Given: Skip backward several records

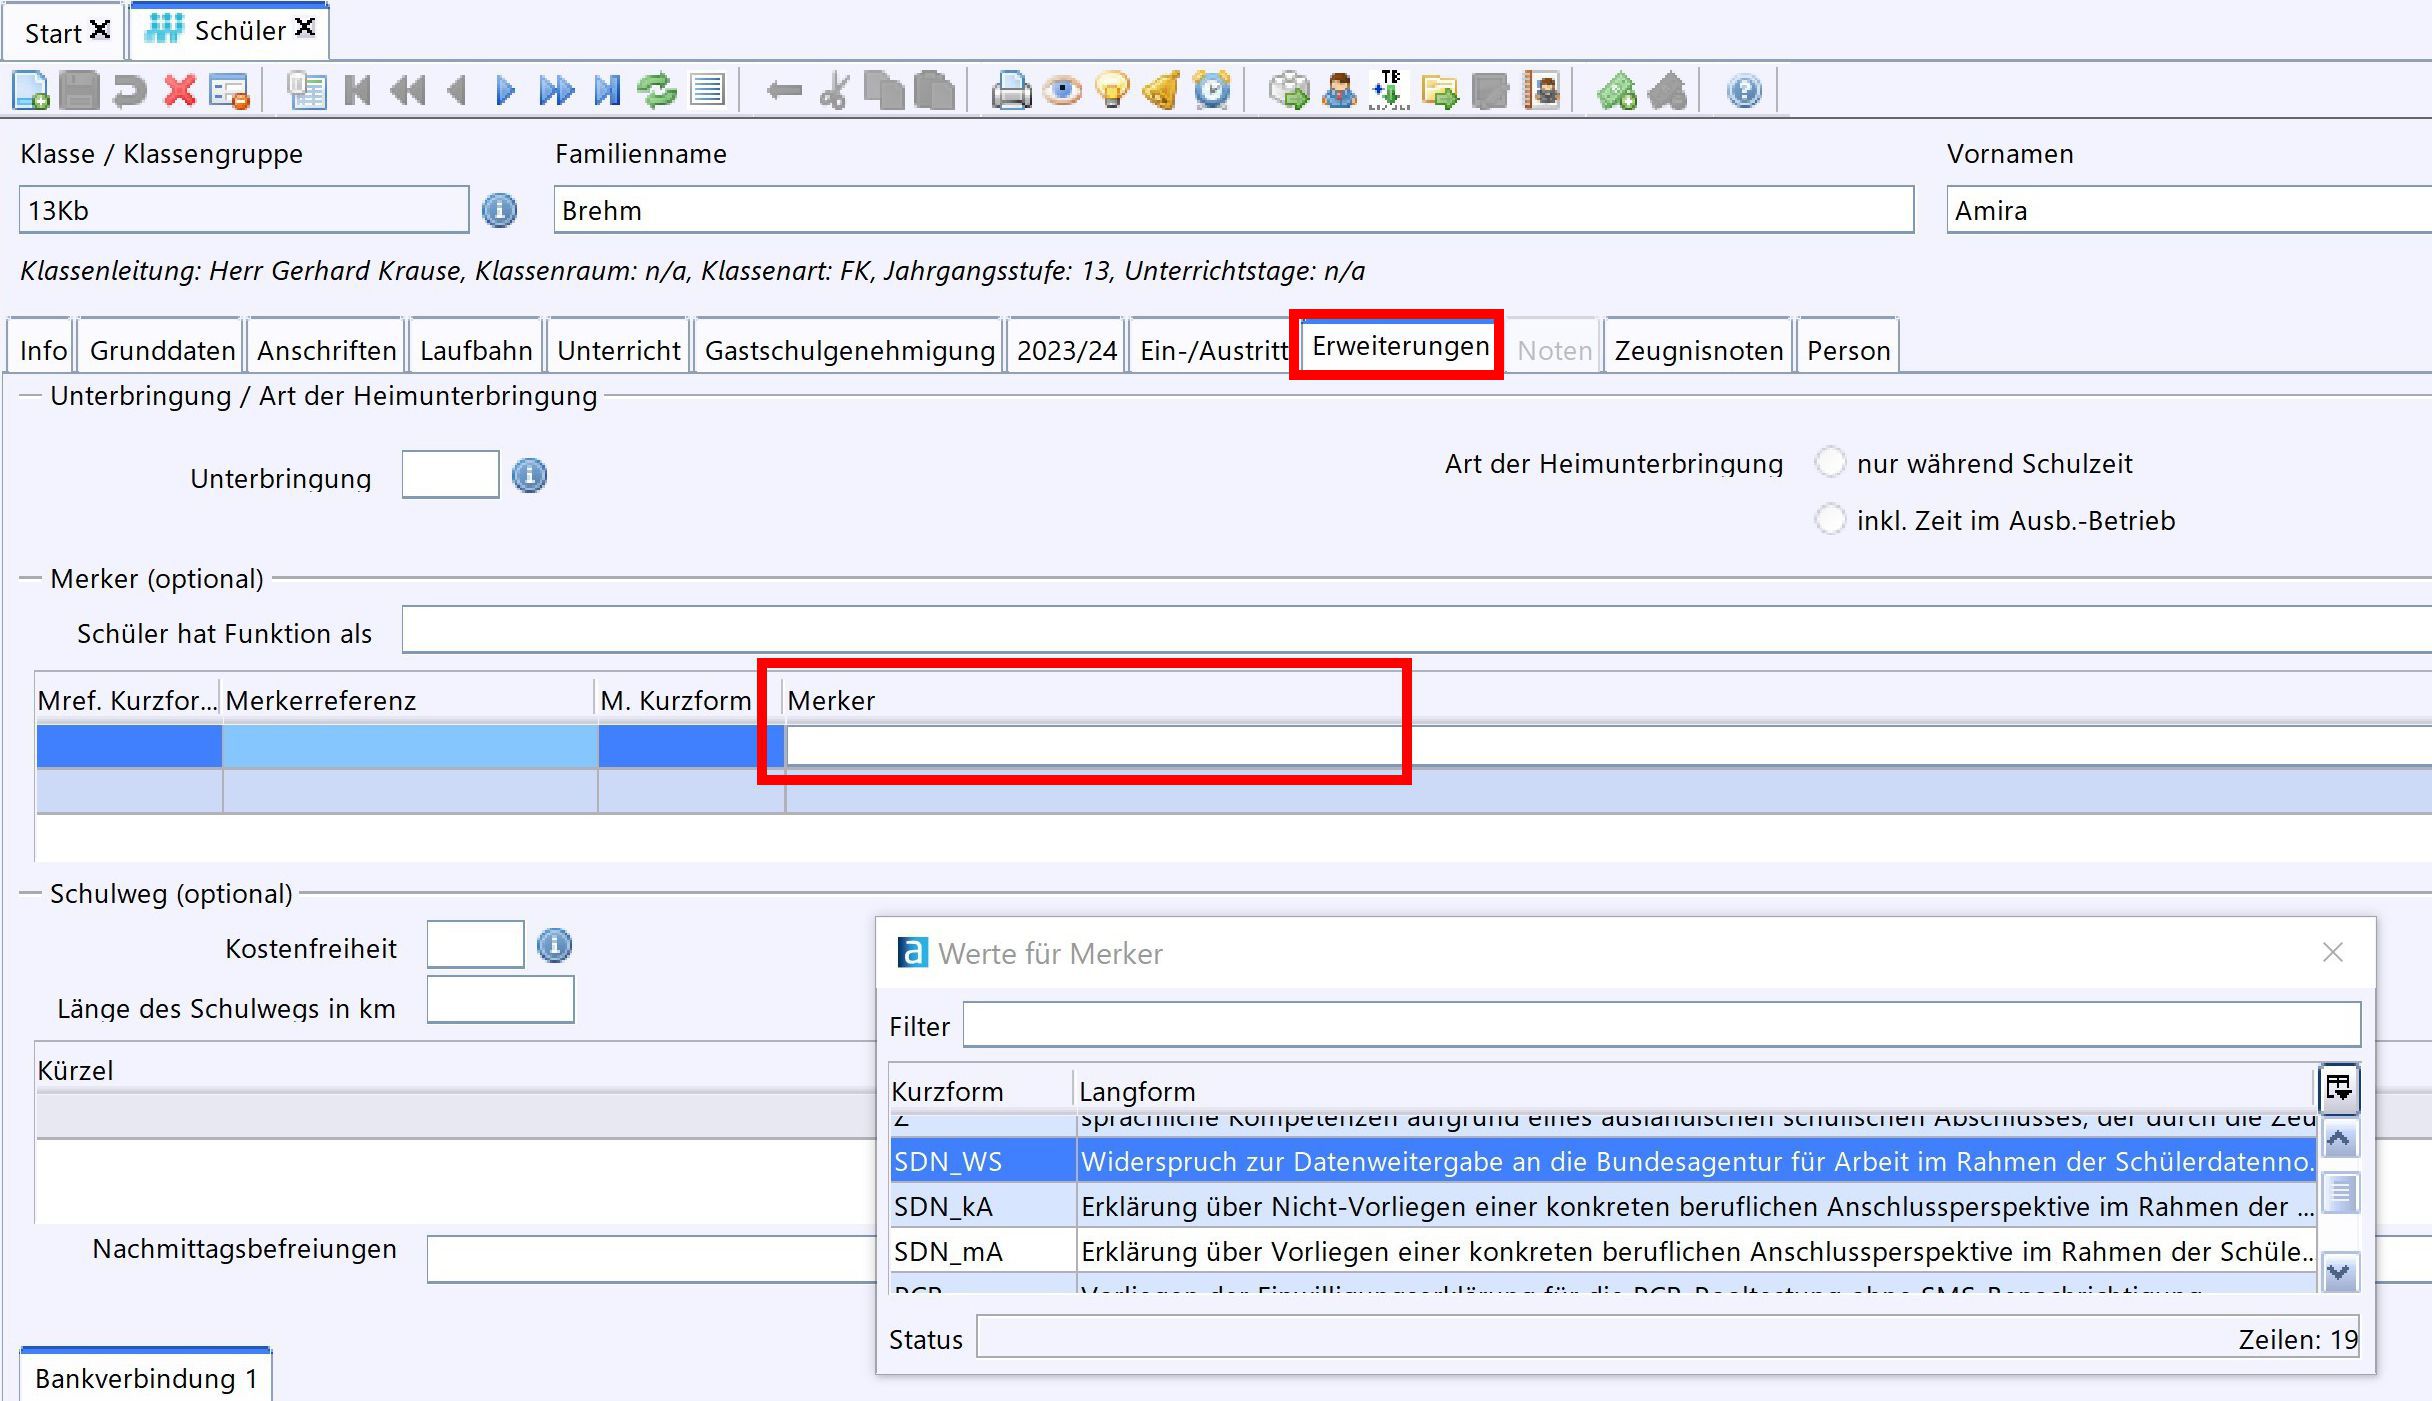Looking at the screenshot, I should pos(408,91).
